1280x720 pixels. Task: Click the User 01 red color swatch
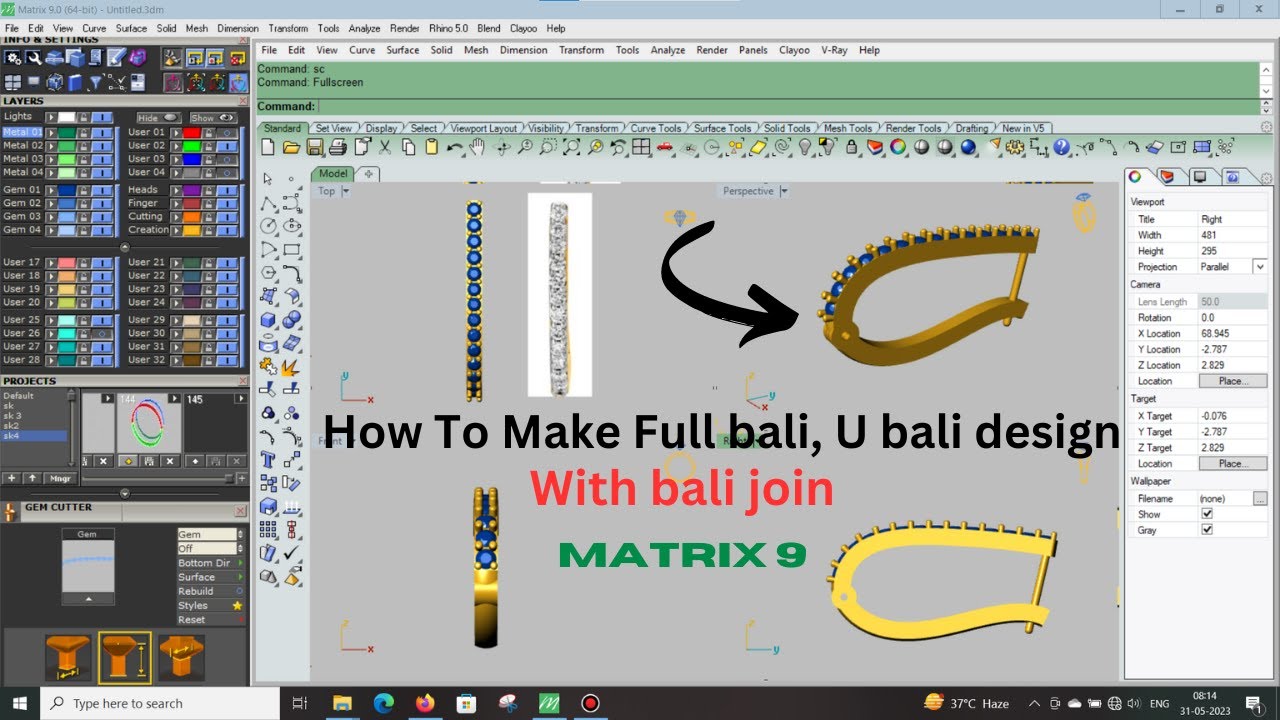(x=191, y=132)
